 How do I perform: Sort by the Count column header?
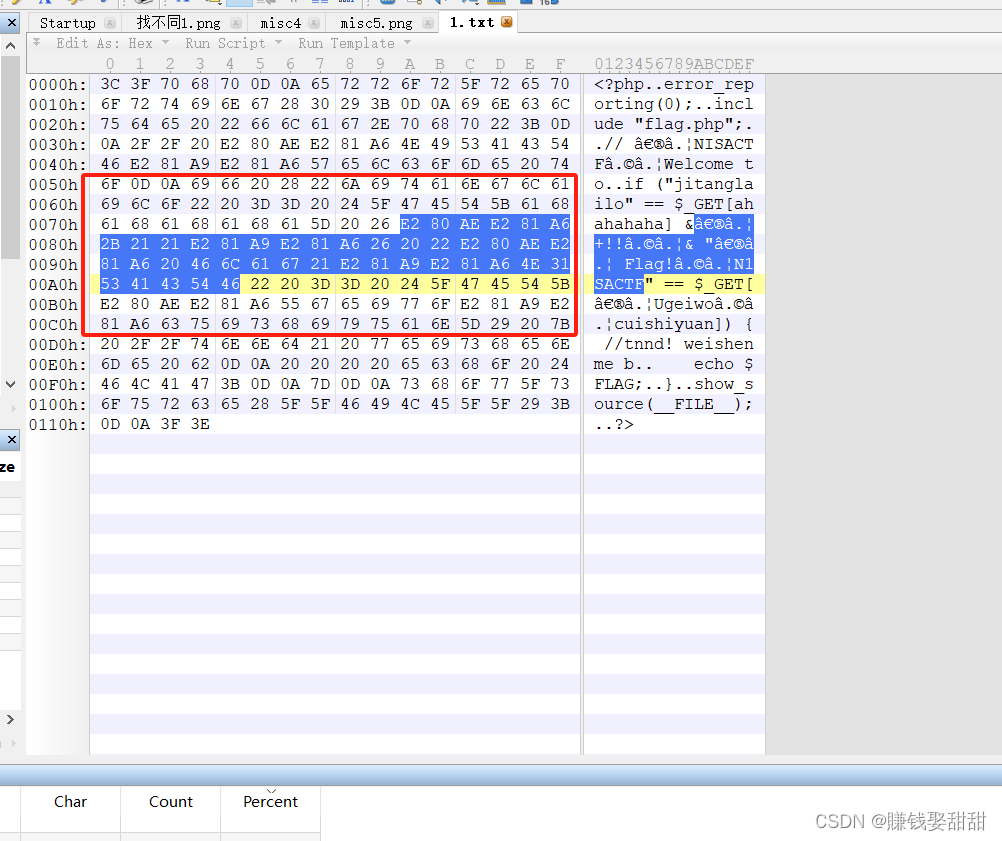171,801
